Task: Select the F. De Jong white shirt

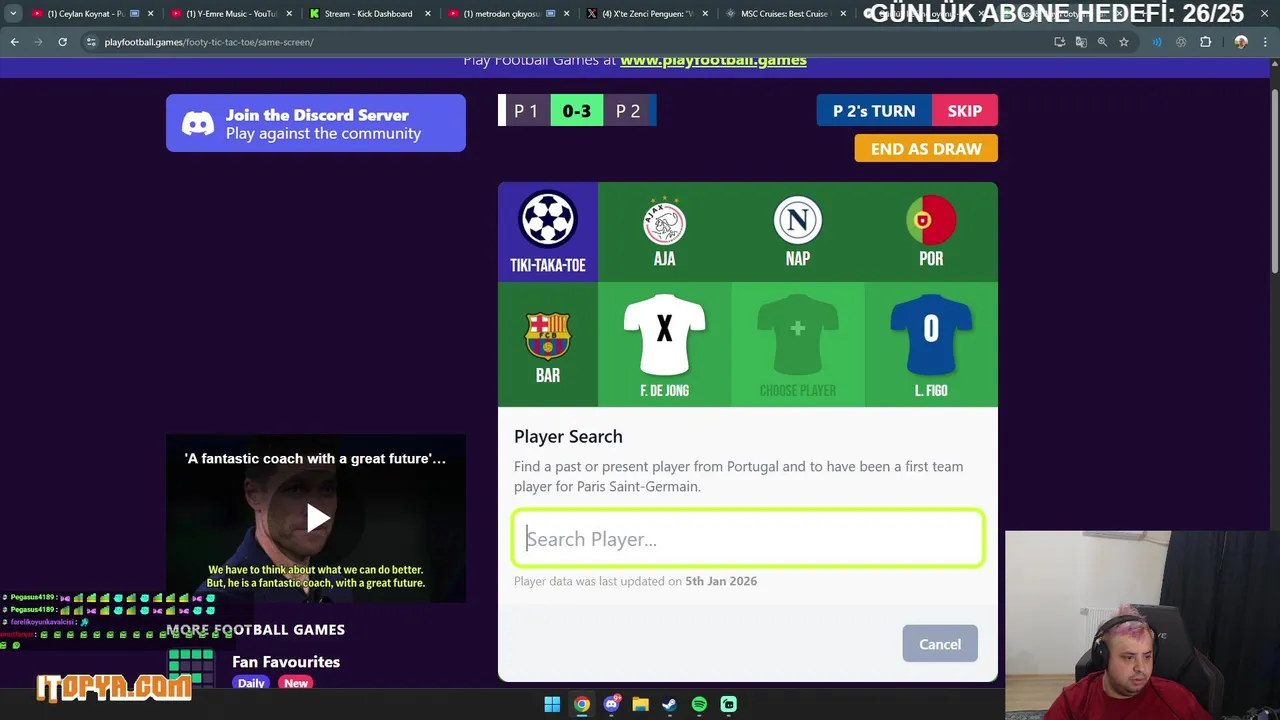Action: pos(664,333)
